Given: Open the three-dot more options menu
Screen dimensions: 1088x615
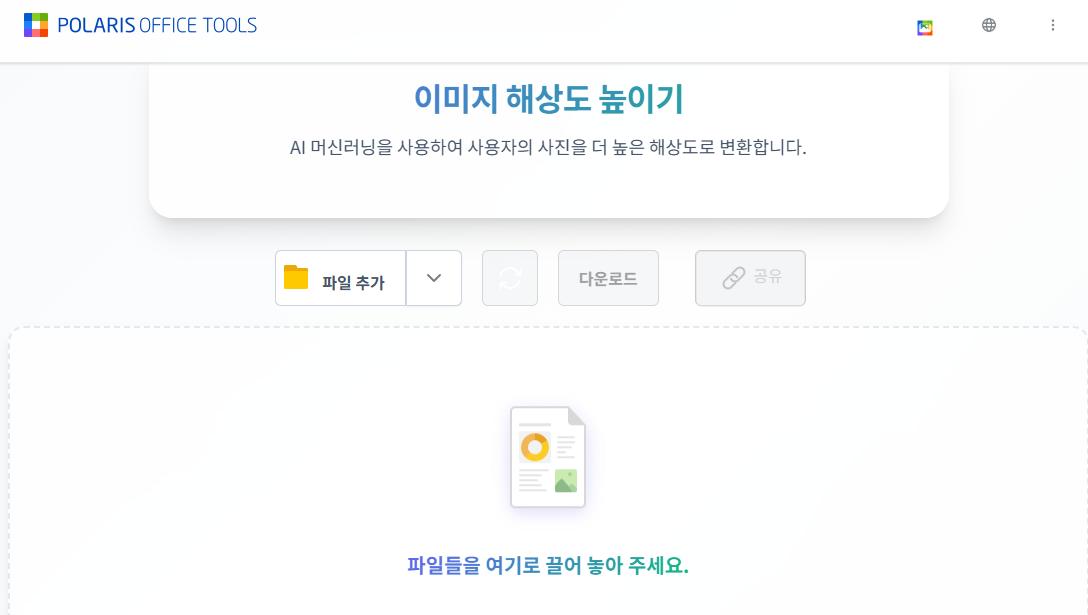Looking at the screenshot, I should point(1053,25).
